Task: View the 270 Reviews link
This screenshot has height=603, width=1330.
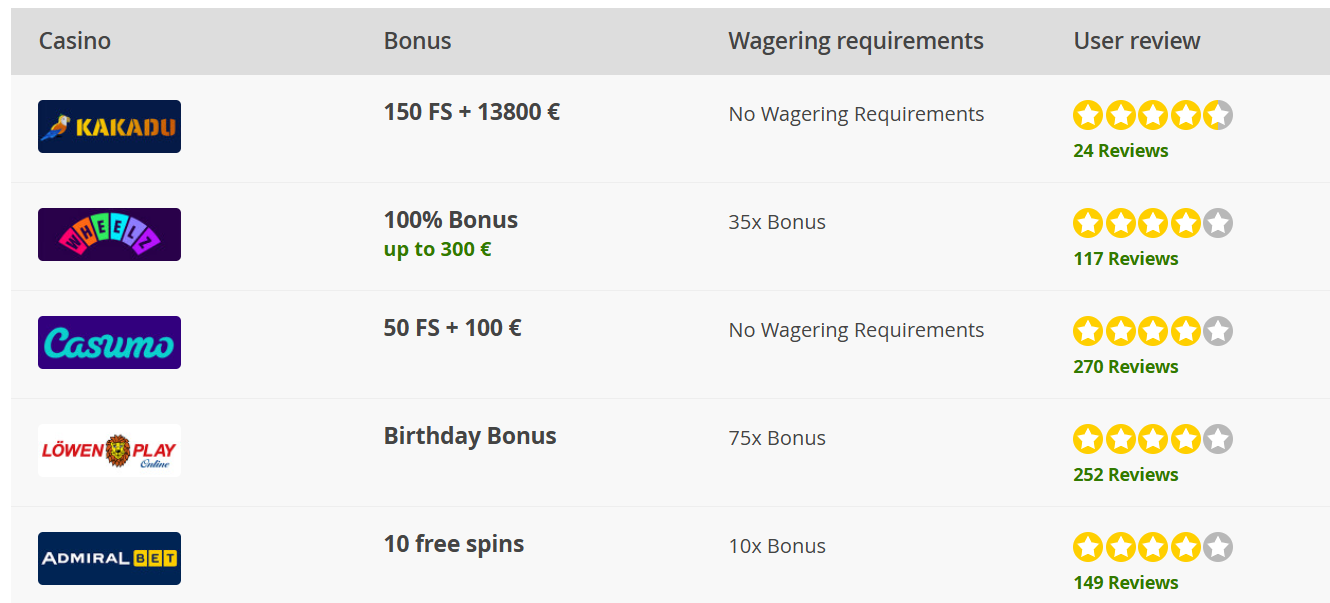Action: tap(1125, 367)
